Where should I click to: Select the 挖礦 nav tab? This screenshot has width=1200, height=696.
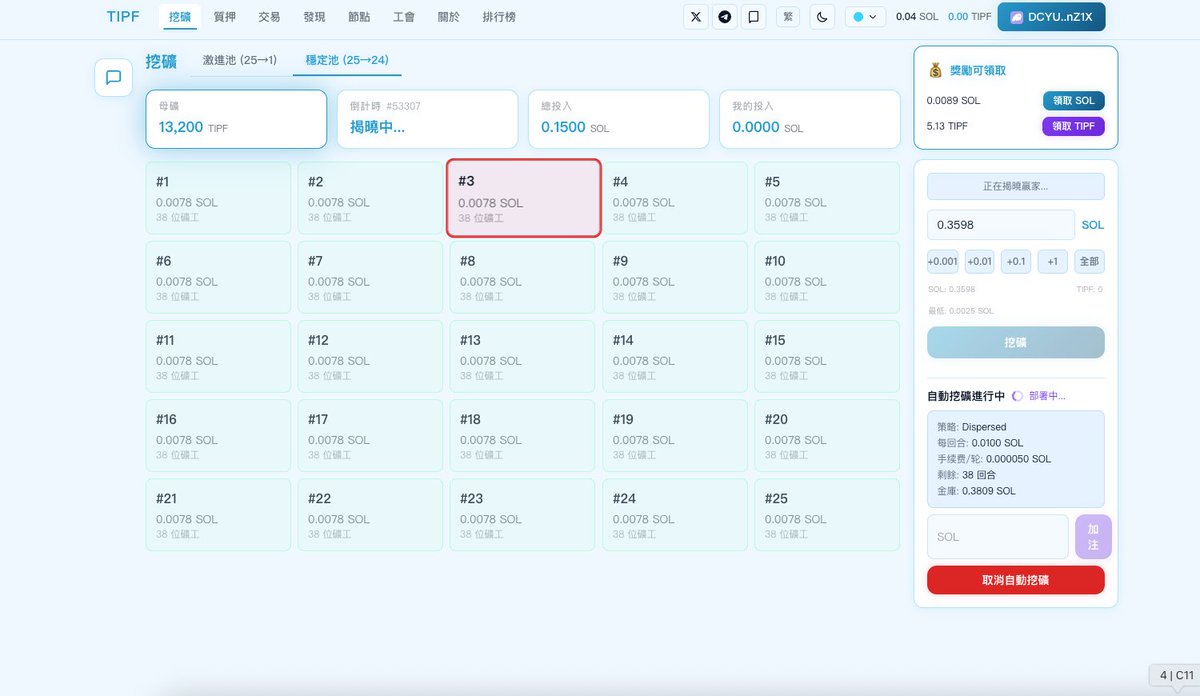coord(180,17)
